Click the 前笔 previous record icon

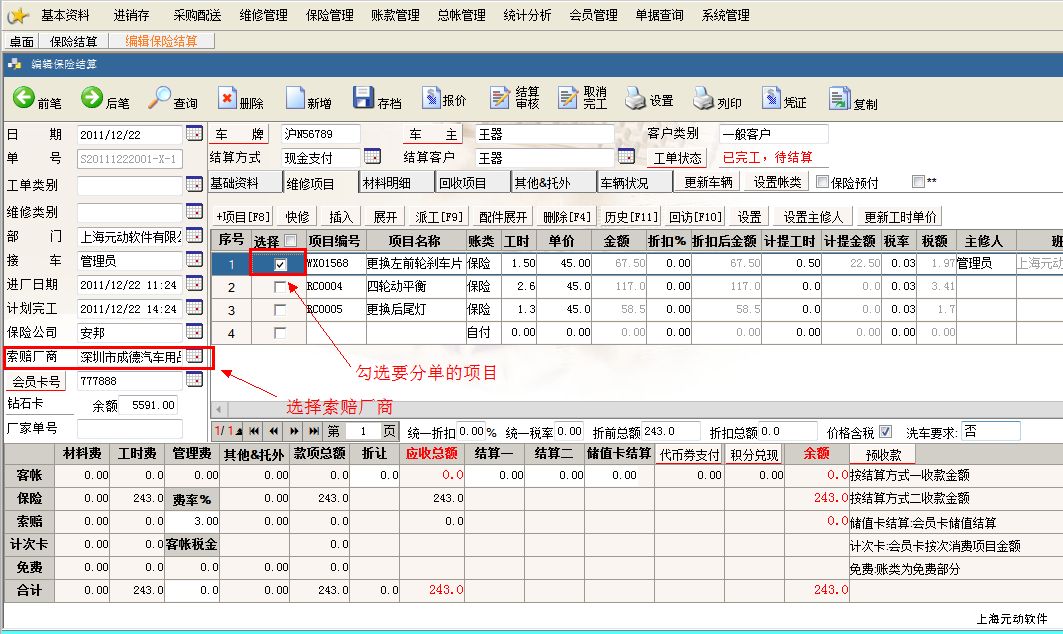24,98
